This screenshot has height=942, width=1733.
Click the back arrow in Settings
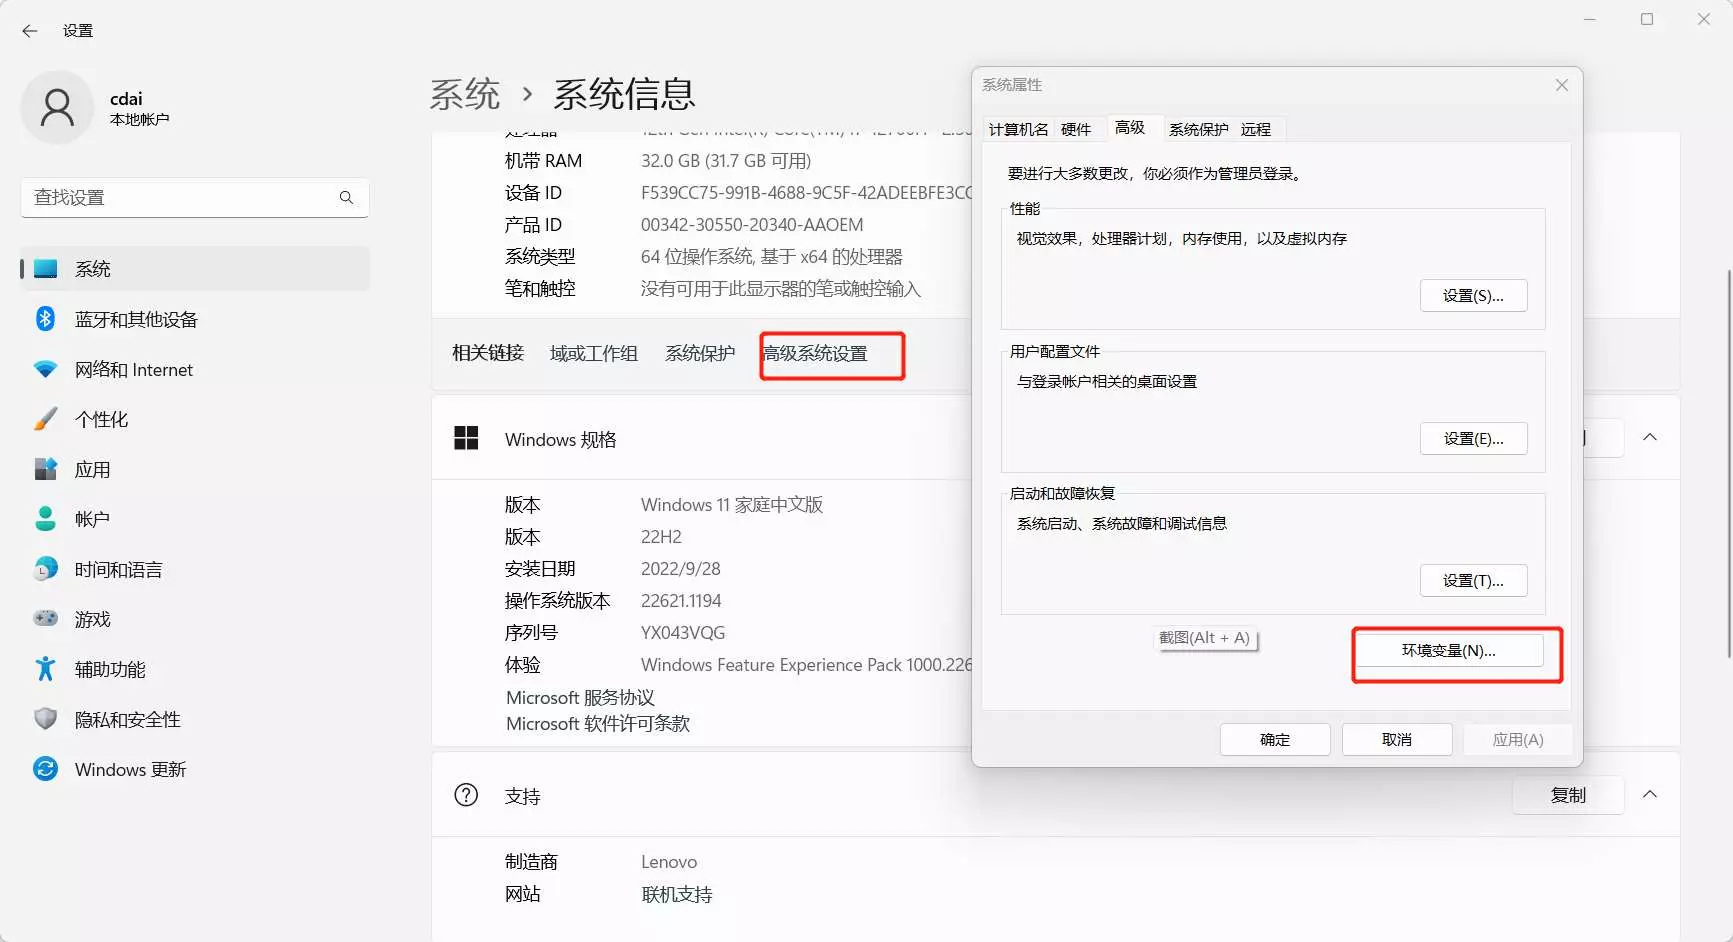(30, 31)
